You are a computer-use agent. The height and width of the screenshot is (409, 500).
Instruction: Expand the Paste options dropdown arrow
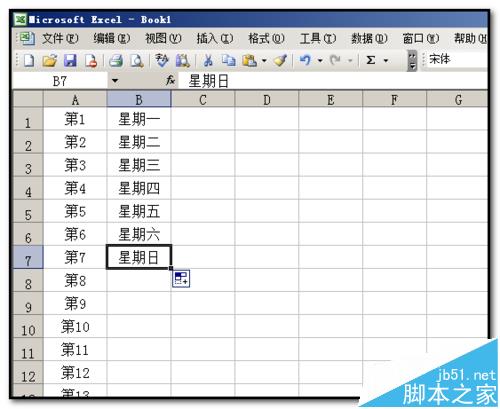click(264, 61)
